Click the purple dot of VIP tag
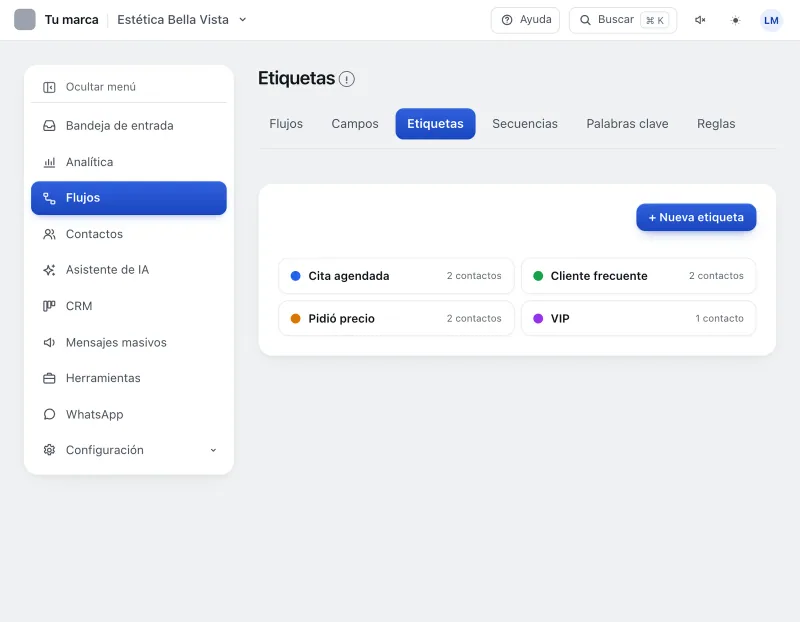Viewport: 800px width, 622px height. [538, 318]
